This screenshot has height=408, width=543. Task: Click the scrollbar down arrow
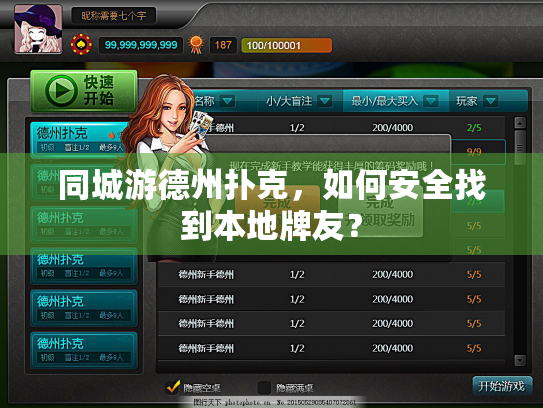(520, 360)
